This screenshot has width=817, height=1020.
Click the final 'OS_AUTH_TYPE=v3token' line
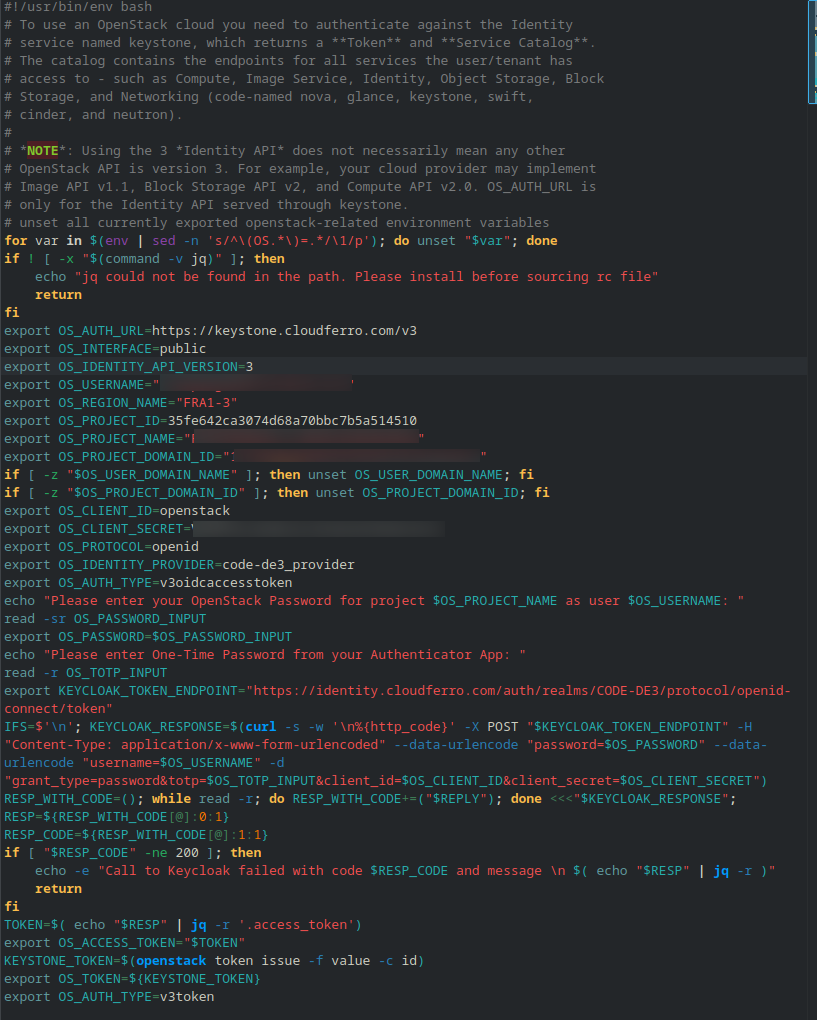pyautogui.click(x=109, y=997)
